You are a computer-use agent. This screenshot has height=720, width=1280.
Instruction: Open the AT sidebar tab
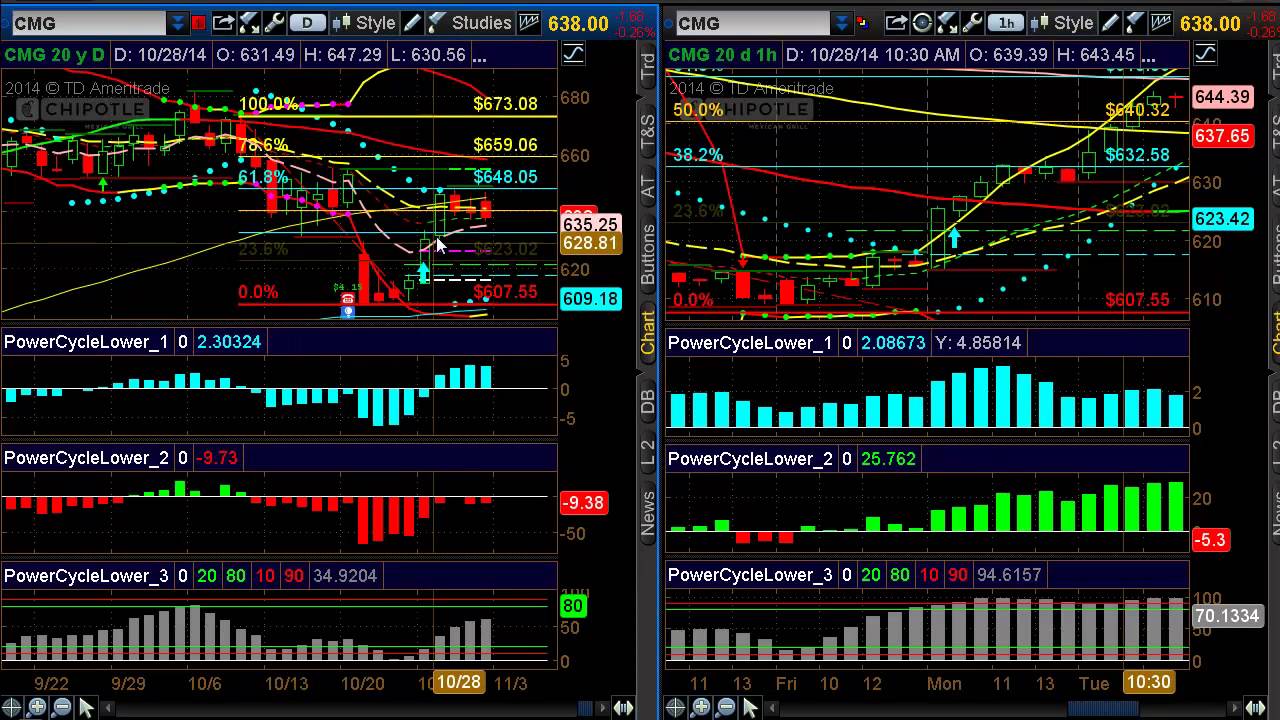pos(648,186)
